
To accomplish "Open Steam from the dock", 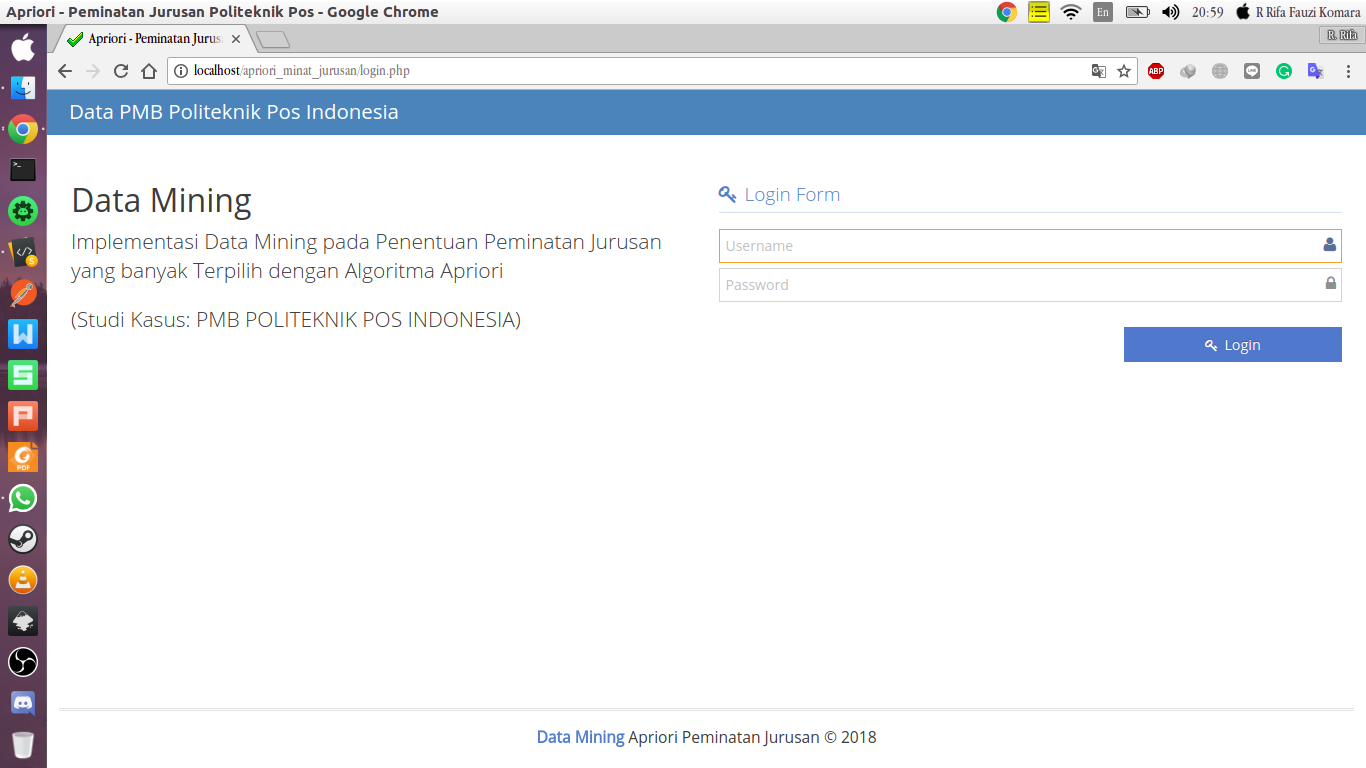I will 23,539.
